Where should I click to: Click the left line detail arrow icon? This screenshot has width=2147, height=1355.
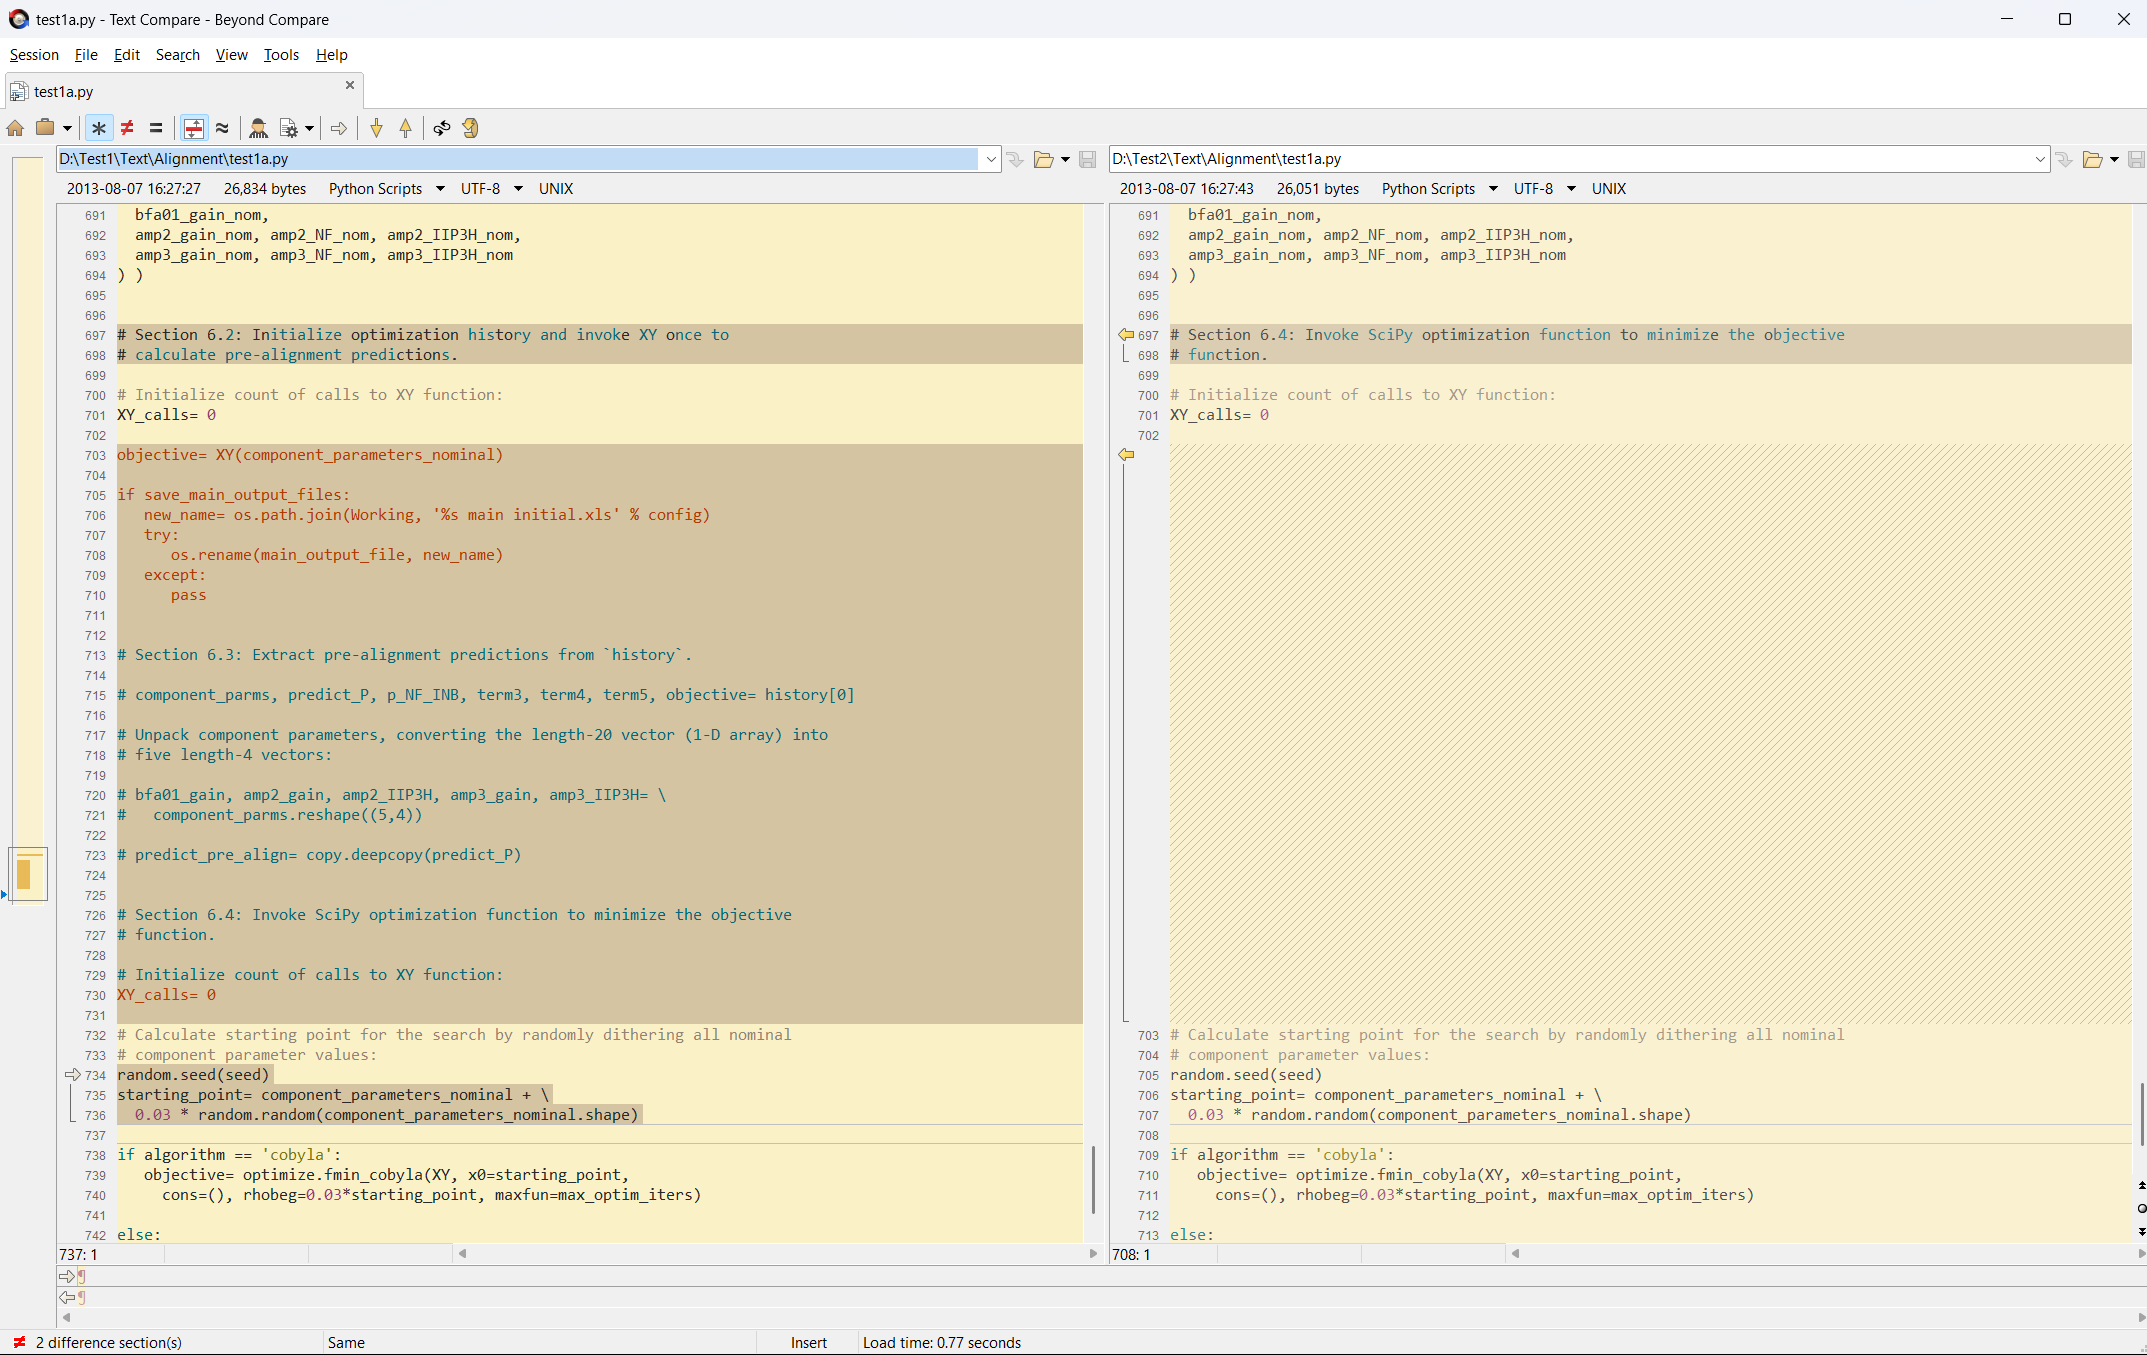coord(68,1276)
